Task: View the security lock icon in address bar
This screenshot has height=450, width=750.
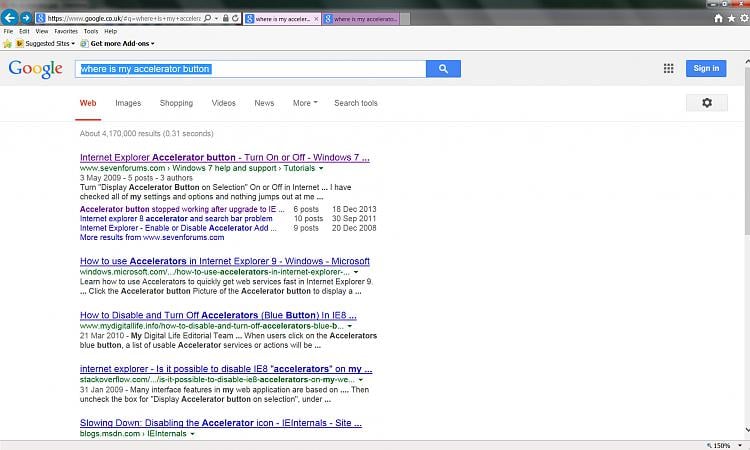Action: click(x=226, y=18)
